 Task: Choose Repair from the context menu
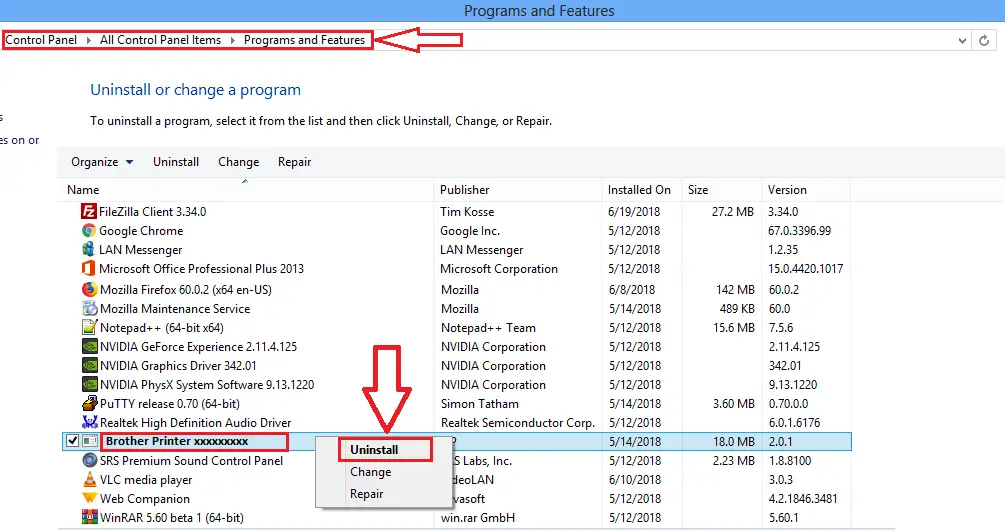[x=367, y=494]
